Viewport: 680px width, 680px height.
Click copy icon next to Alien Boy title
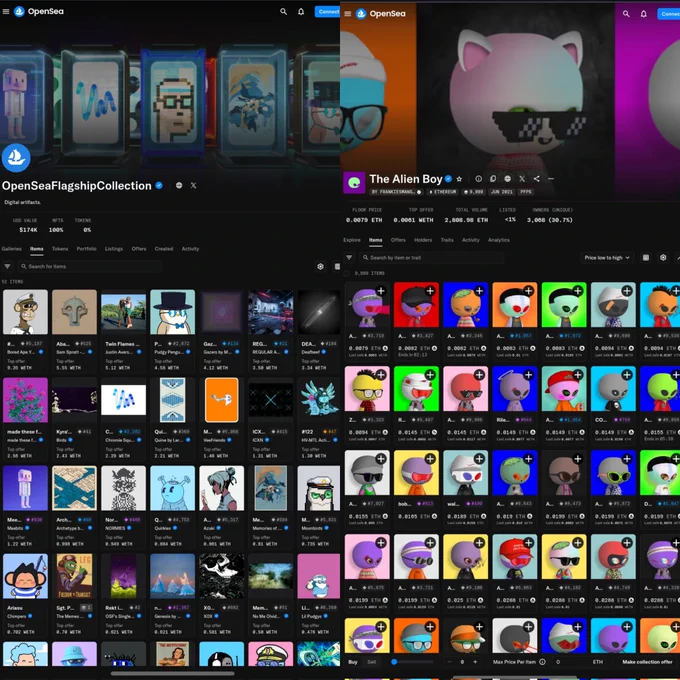493,179
